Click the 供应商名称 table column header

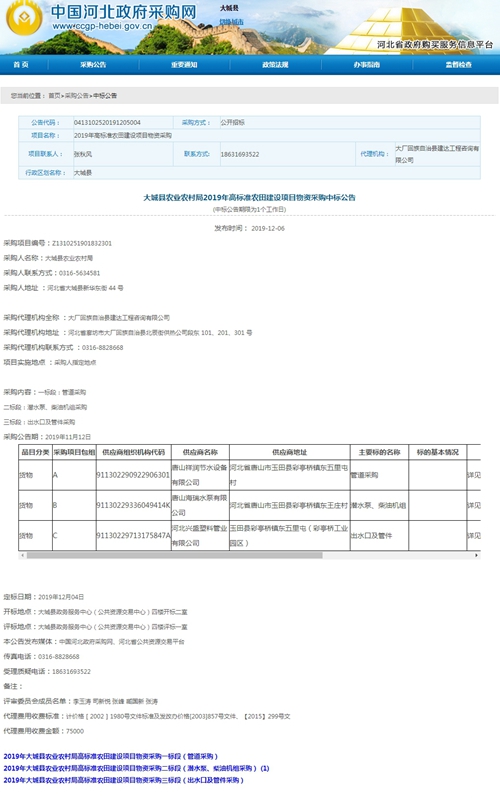pyautogui.click(x=200, y=452)
